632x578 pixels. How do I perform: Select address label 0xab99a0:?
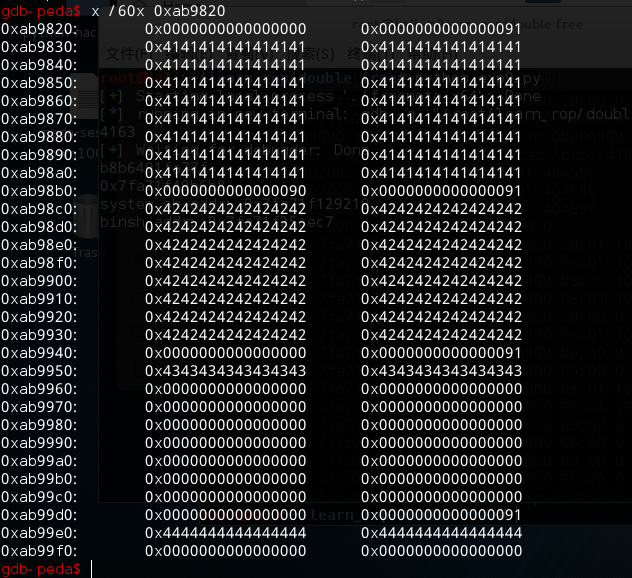pyautogui.click(x=39, y=461)
